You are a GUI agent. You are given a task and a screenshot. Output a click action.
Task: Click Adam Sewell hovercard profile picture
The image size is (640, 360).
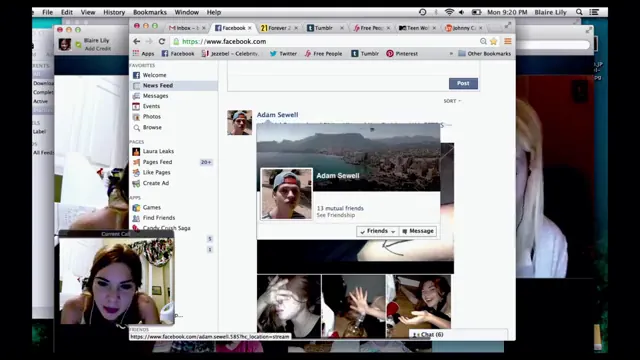(x=287, y=194)
